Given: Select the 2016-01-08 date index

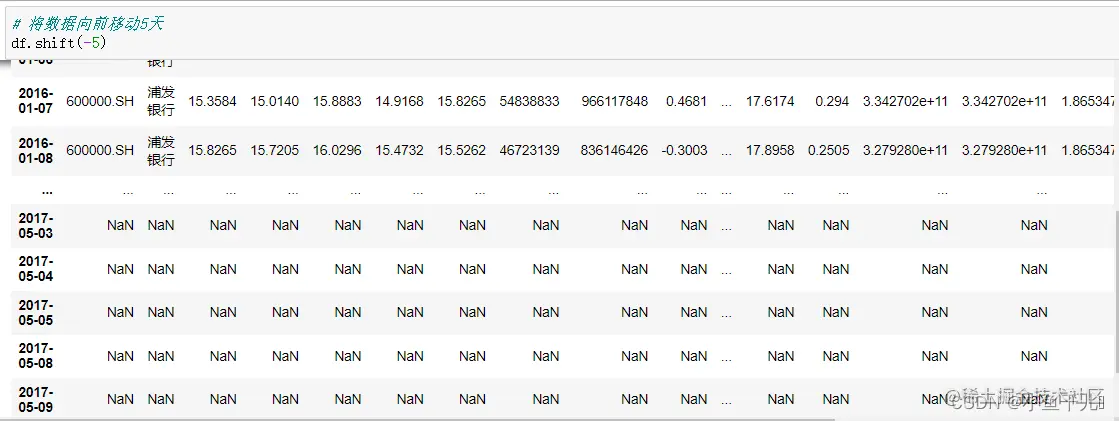Looking at the screenshot, I should 36,151.
